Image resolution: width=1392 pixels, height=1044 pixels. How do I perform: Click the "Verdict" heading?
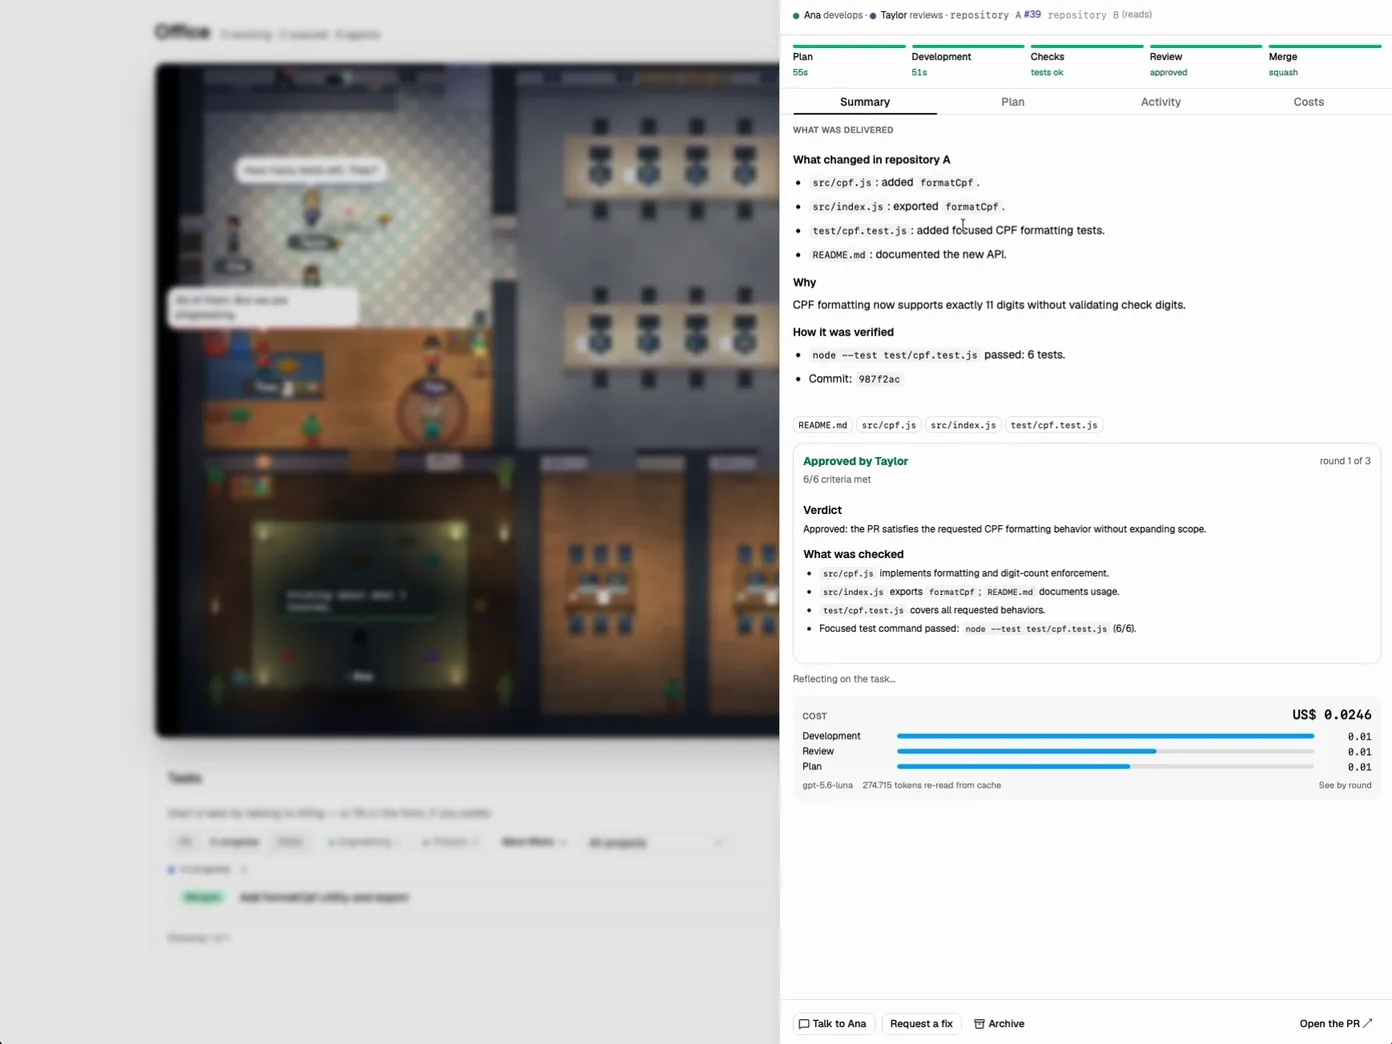822,510
